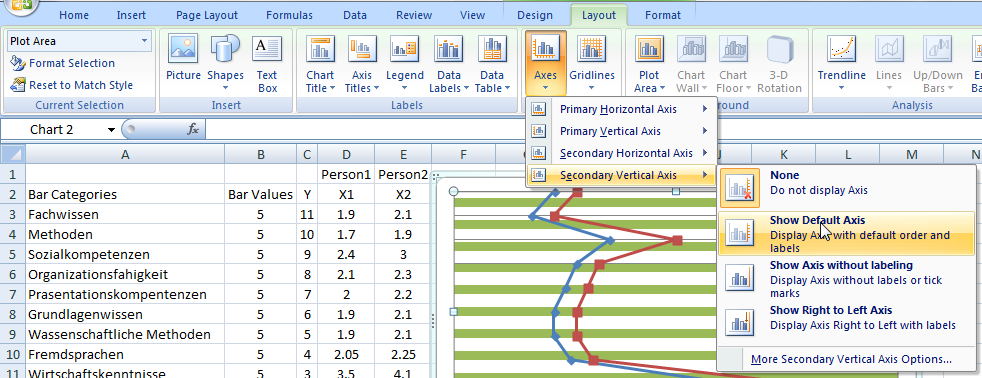Open Axis Titles options
This screenshot has width=982, height=378.
coord(362,64)
